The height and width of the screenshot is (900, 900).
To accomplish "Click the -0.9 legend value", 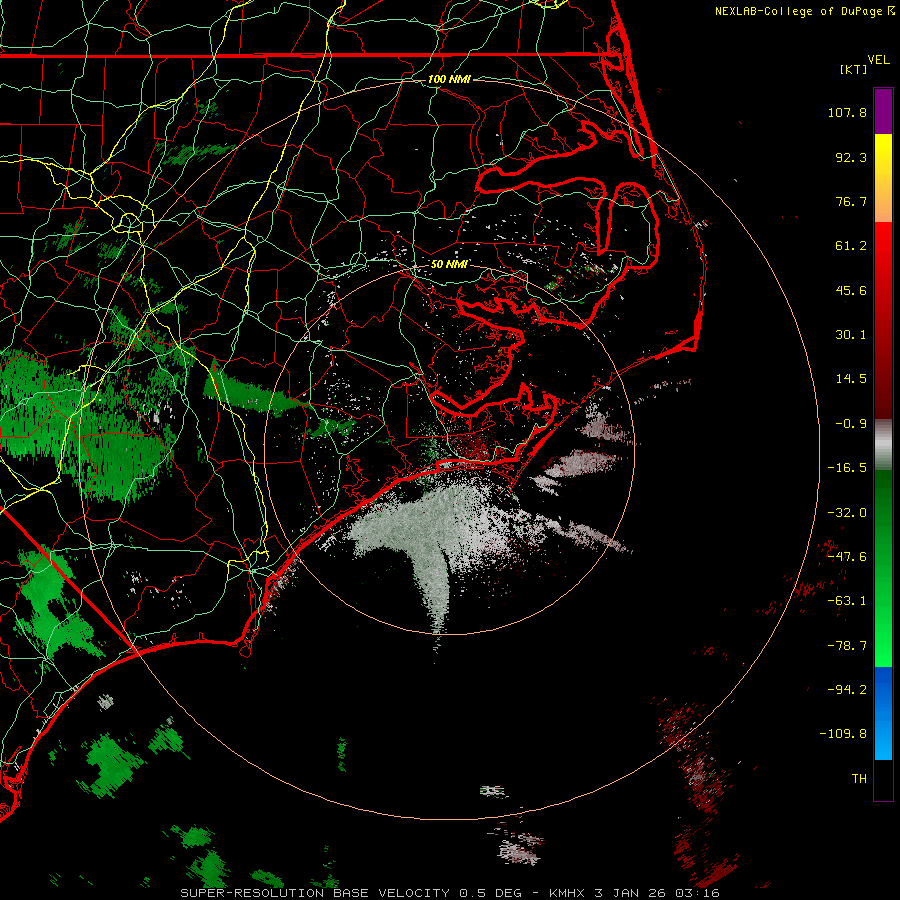I will [x=851, y=424].
